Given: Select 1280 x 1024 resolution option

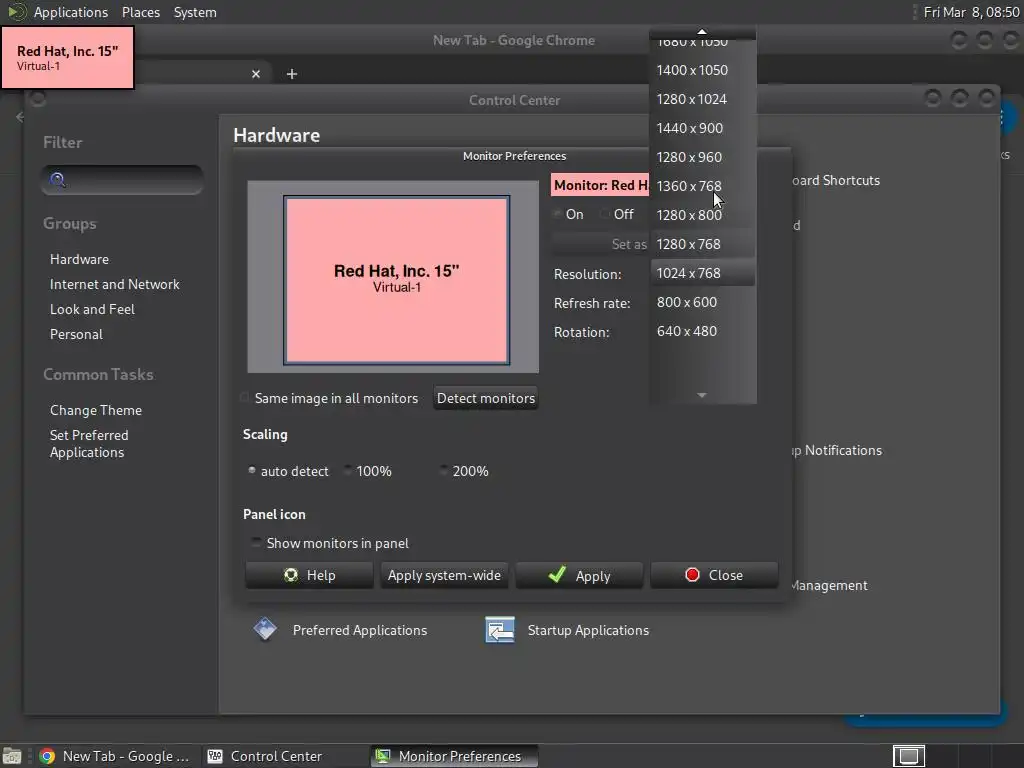Looking at the screenshot, I should pyautogui.click(x=703, y=99).
